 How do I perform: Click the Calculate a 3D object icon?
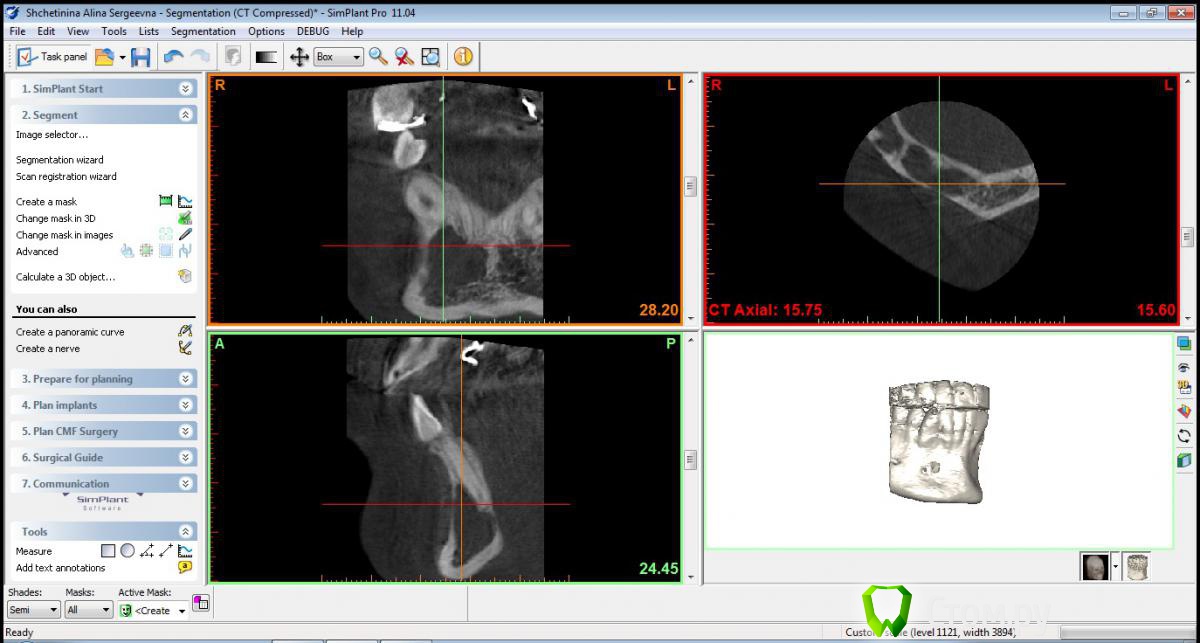click(x=184, y=277)
